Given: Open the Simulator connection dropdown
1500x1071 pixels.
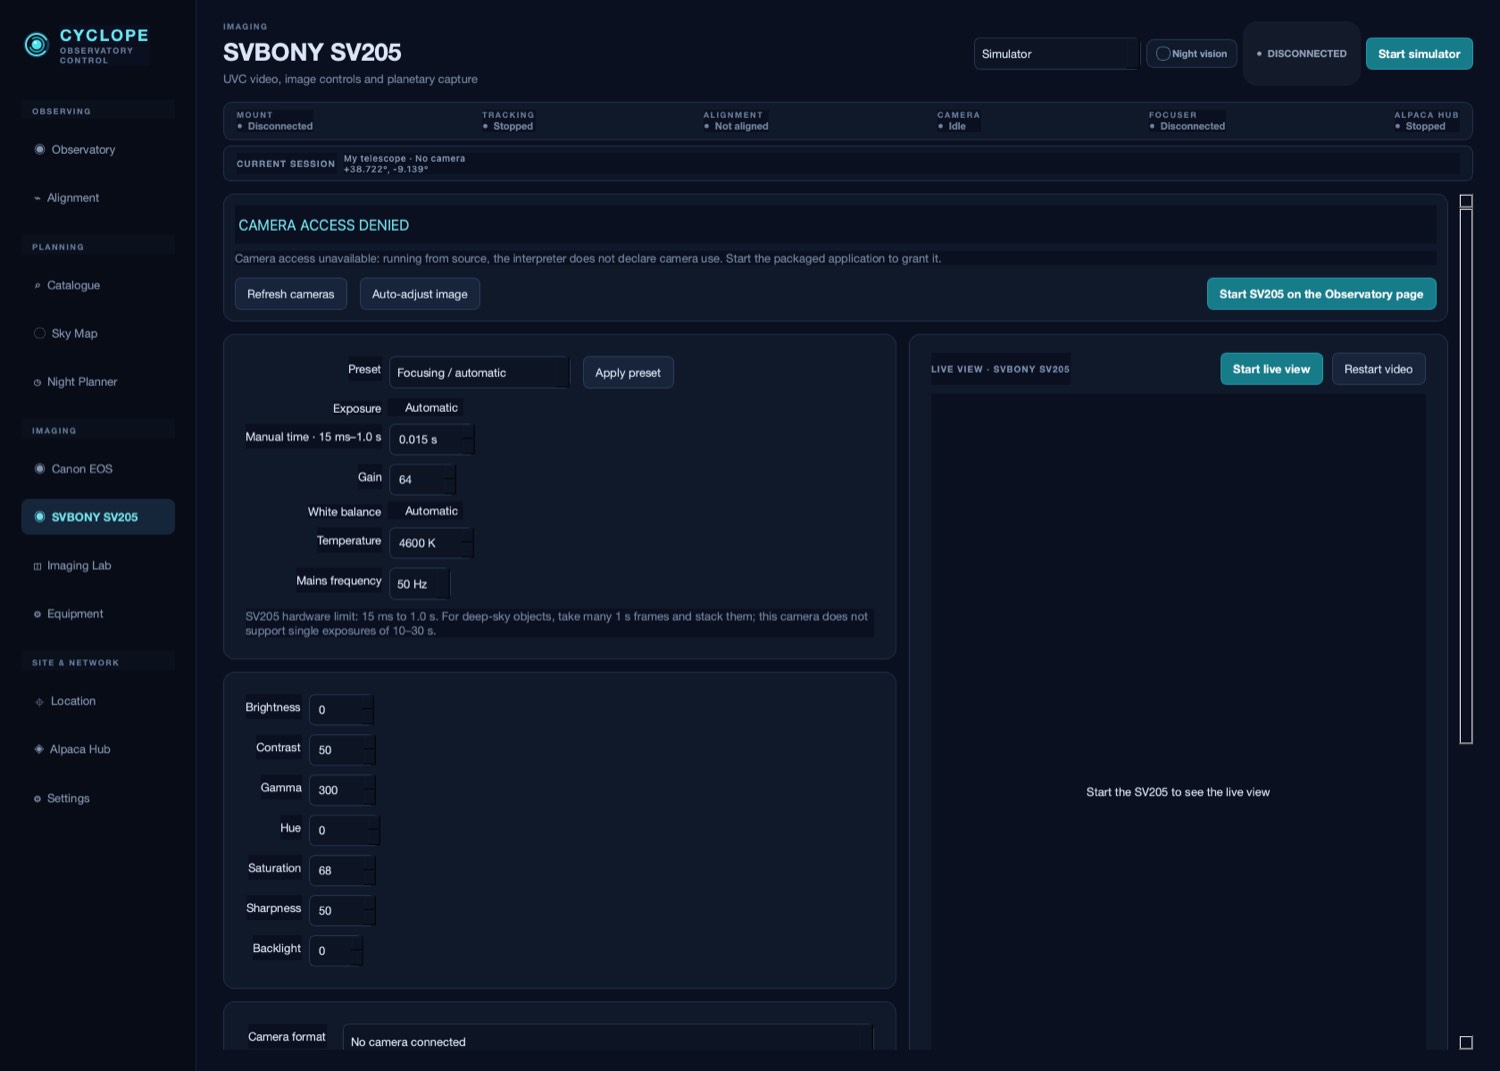Looking at the screenshot, I should (1056, 54).
